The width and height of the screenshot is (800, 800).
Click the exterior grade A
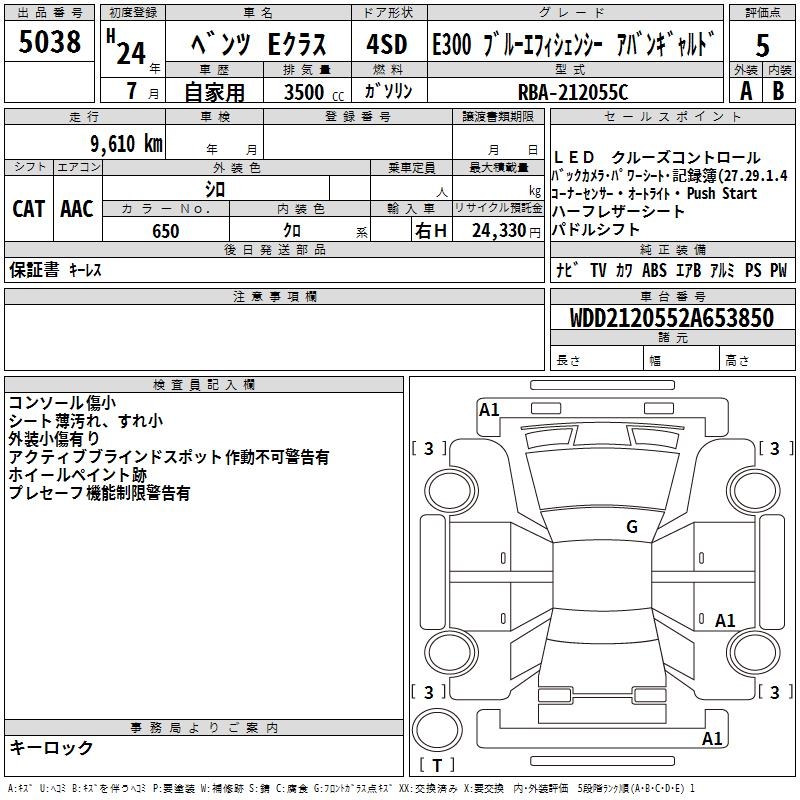pyautogui.click(x=746, y=91)
